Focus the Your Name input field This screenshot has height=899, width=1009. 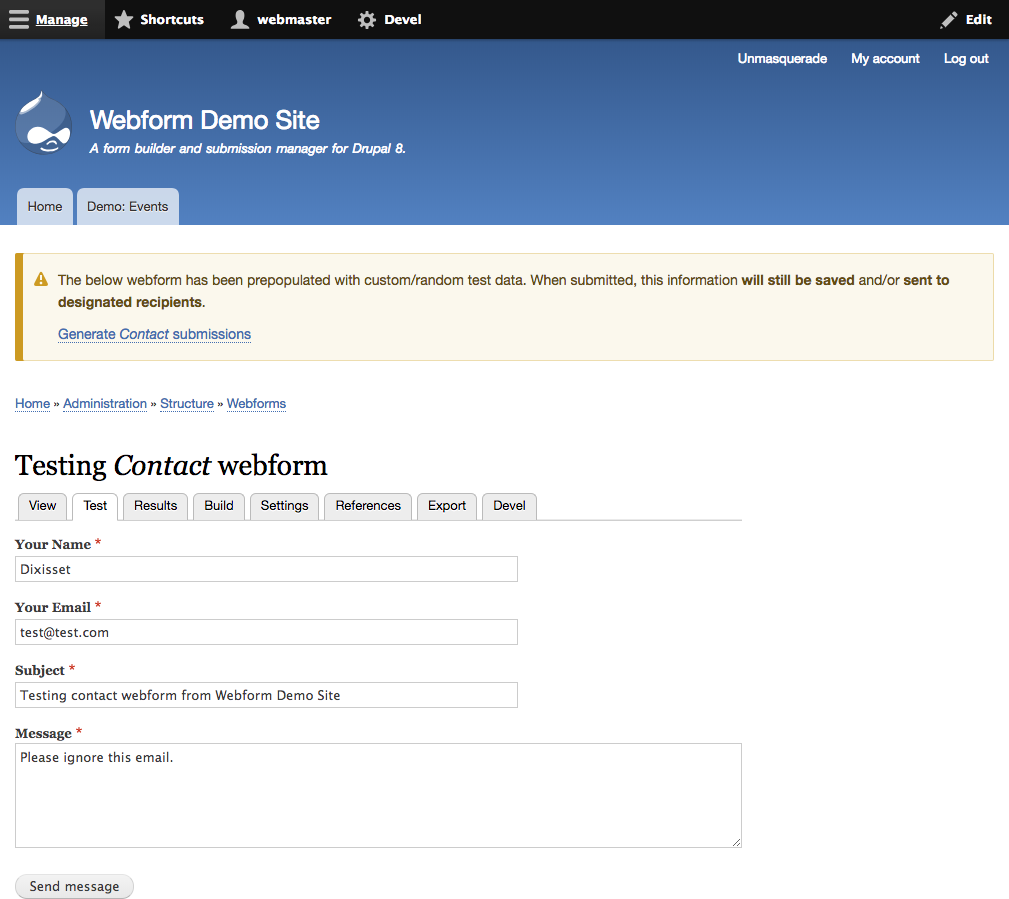[266, 569]
